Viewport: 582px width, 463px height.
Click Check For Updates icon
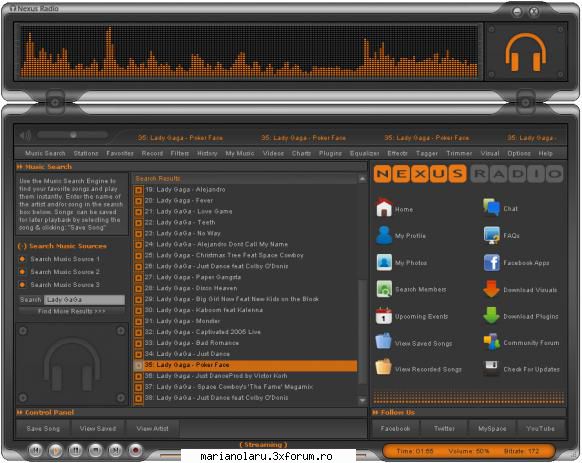(x=491, y=368)
